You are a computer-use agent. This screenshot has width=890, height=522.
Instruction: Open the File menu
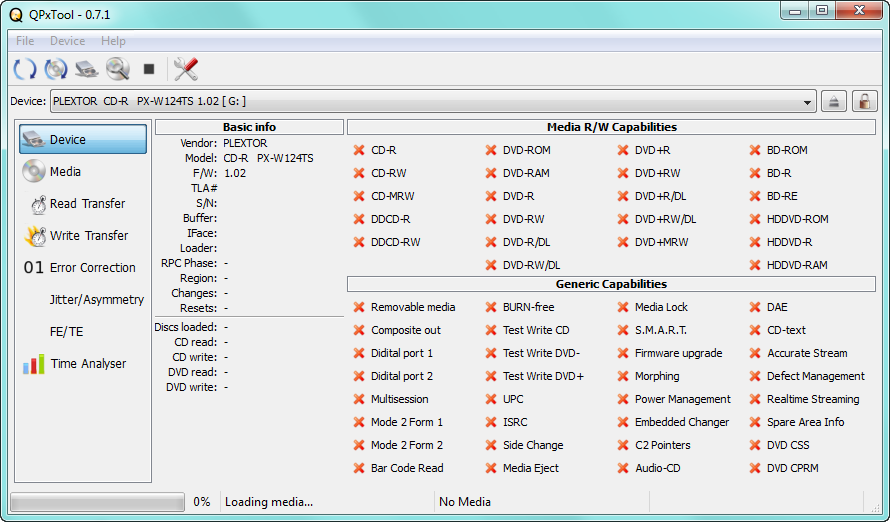(x=25, y=41)
